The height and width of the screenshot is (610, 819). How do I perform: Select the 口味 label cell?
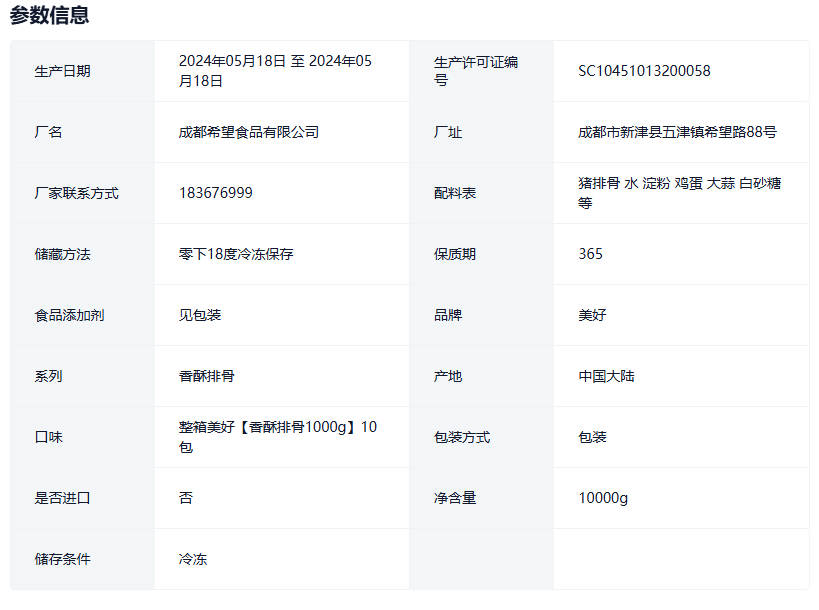[x=82, y=438]
